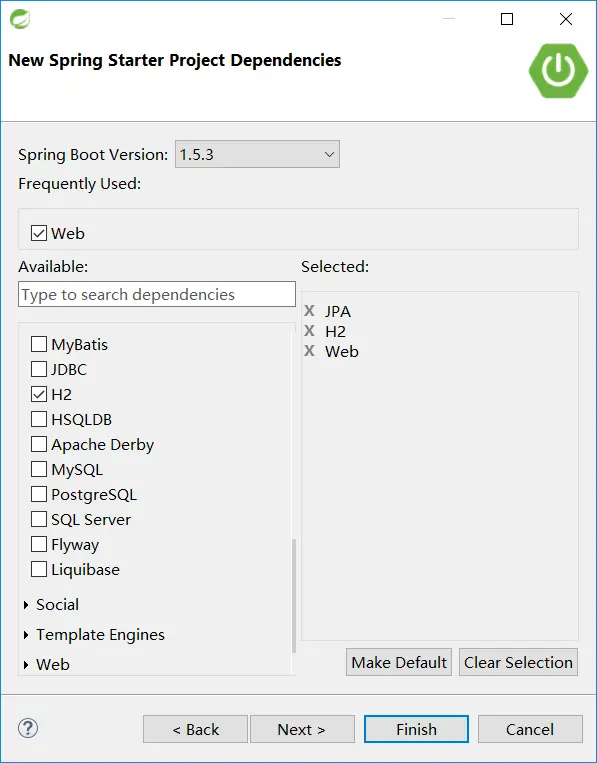Remove JPA via its X icon
This screenshot has width=597, height=763.
tap(309, 310)
